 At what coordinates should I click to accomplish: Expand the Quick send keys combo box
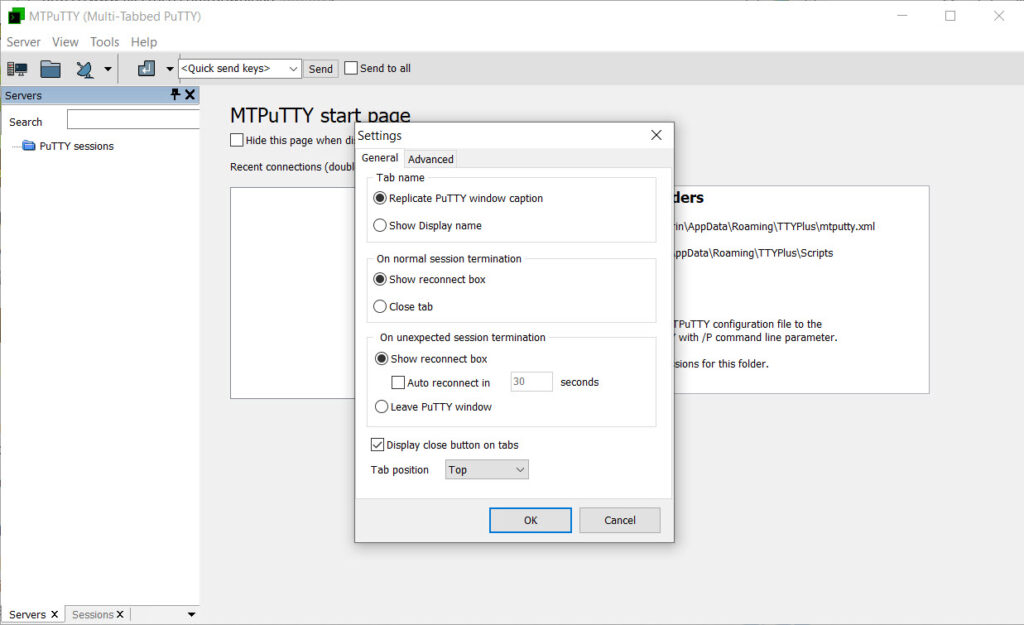click(x=293, y=69)
